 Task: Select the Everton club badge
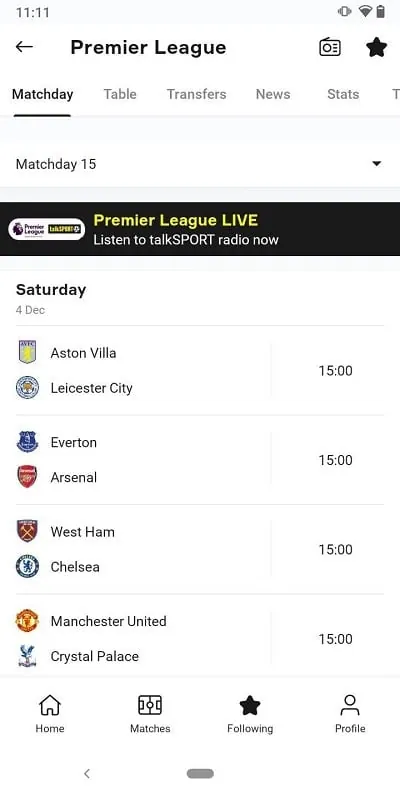click(28, 442)
